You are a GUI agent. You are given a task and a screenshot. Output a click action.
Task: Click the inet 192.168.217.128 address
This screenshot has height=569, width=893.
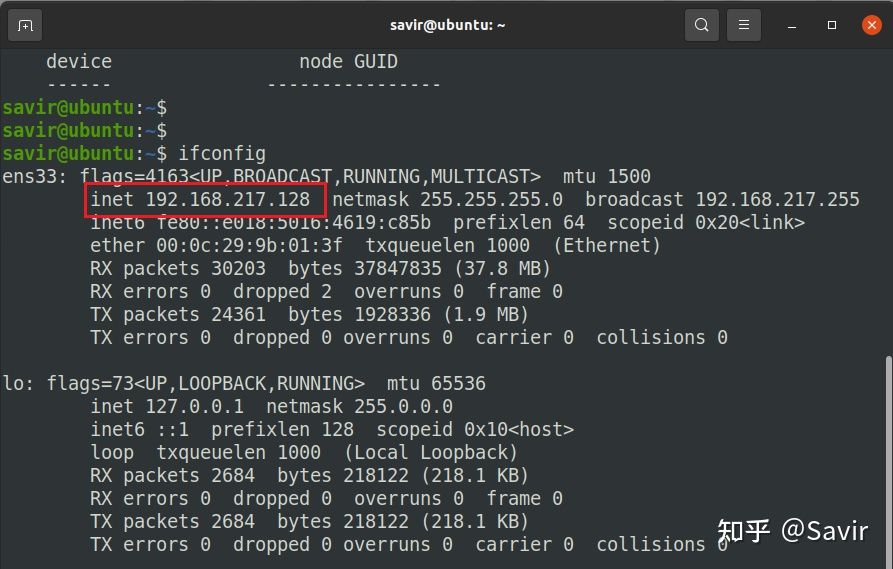click(x=200, y=199)
